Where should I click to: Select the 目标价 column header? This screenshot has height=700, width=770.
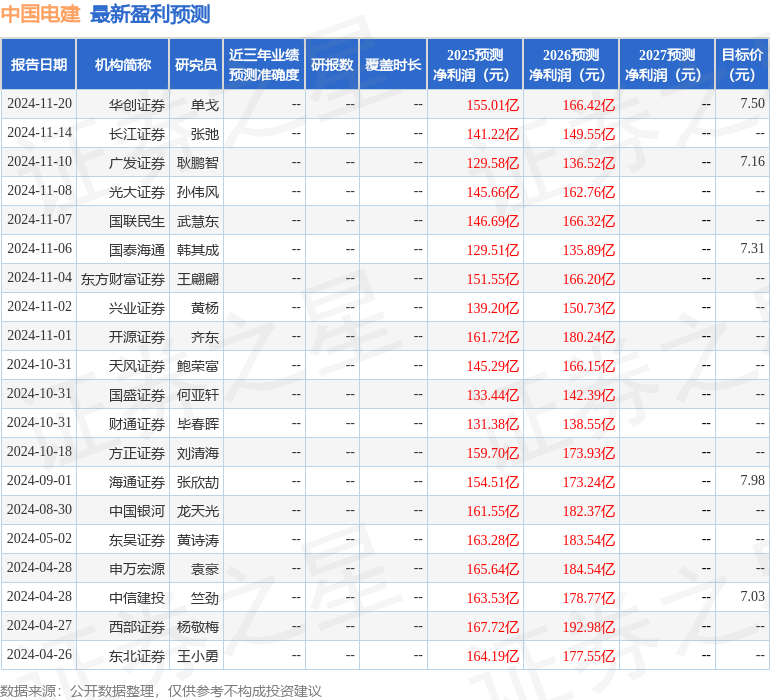click(x=742, y=64)
